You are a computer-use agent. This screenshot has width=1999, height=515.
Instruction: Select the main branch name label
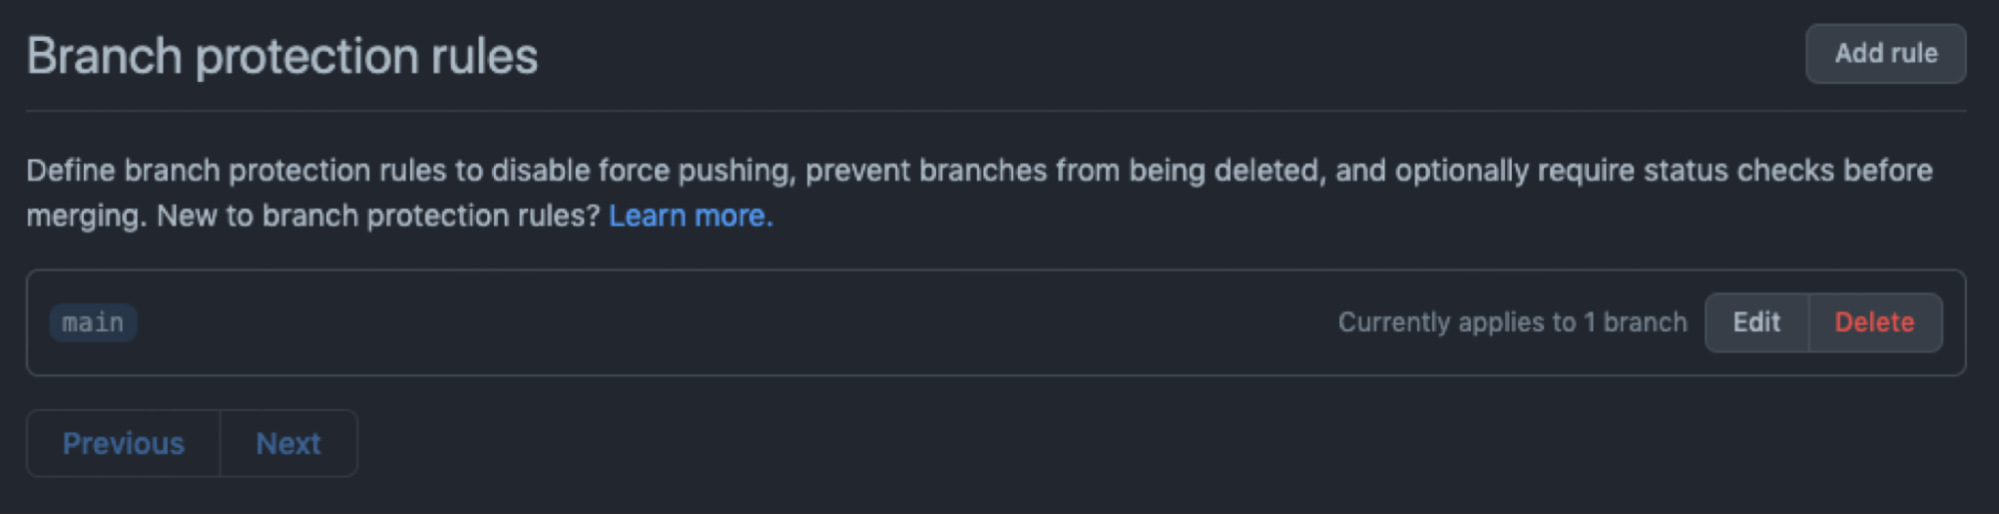click(93, 323)
